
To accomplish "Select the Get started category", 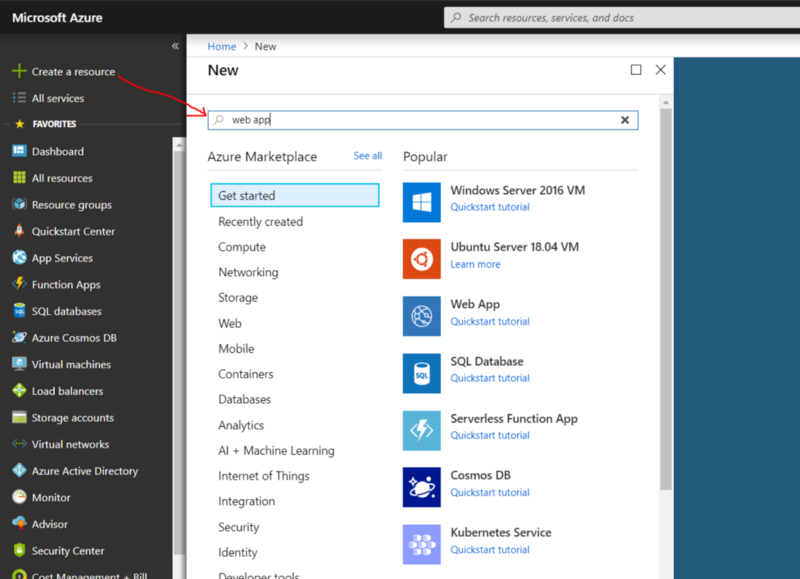I will 294,195.
